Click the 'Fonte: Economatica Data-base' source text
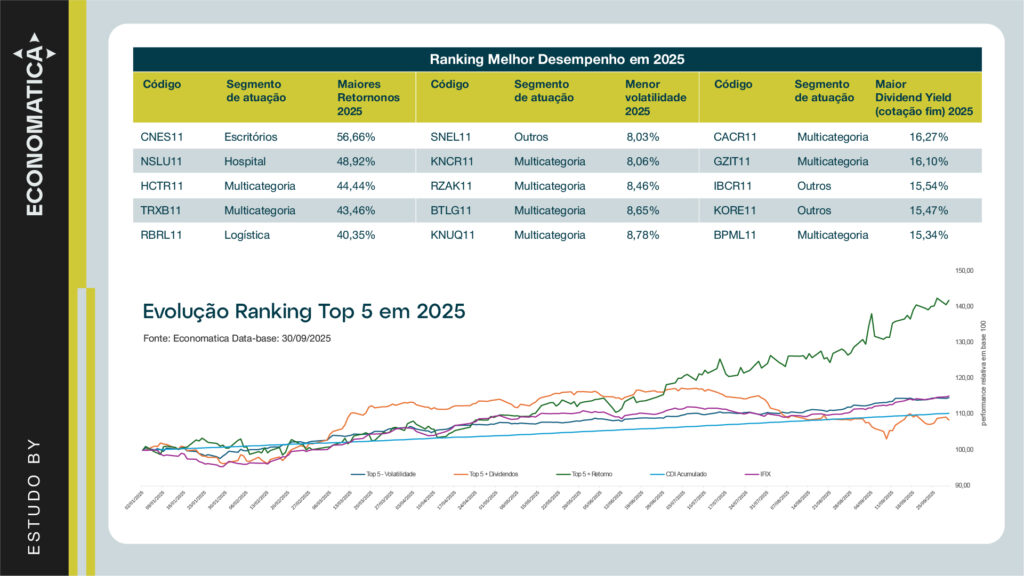The height and width of the screenshot is (576, 1024). (x=237, y=340)
